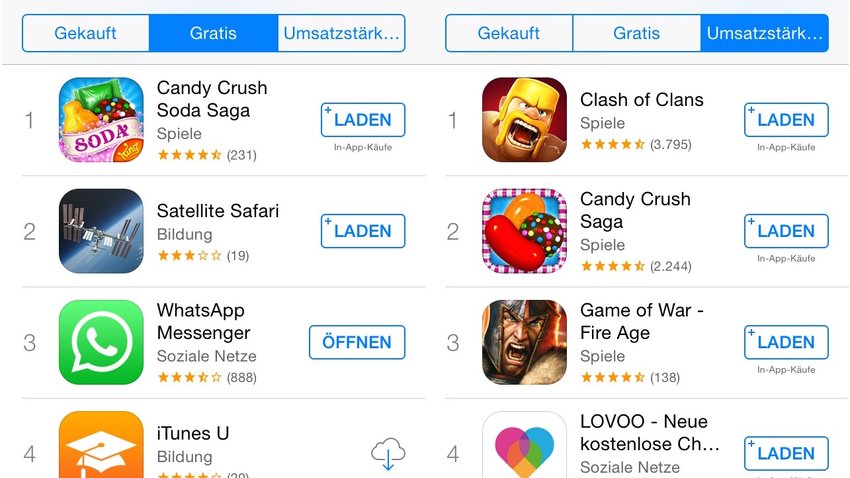Switch to the left Umsatzstärk… tab
The height and width of the screenshot is (478, 850).
[x=342, y=33]
